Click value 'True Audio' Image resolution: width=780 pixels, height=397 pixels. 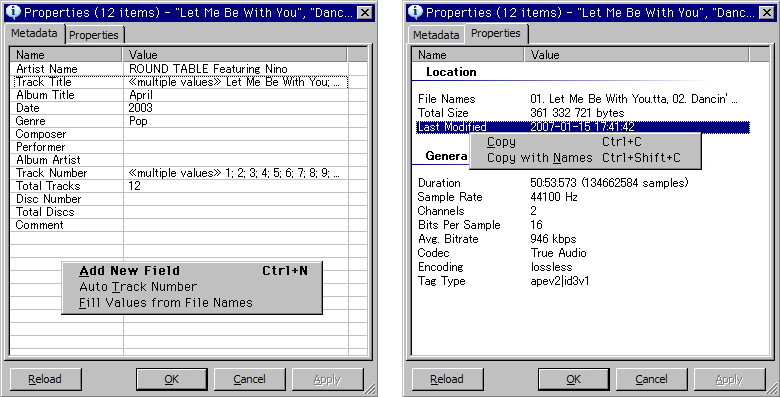point(558,252)
